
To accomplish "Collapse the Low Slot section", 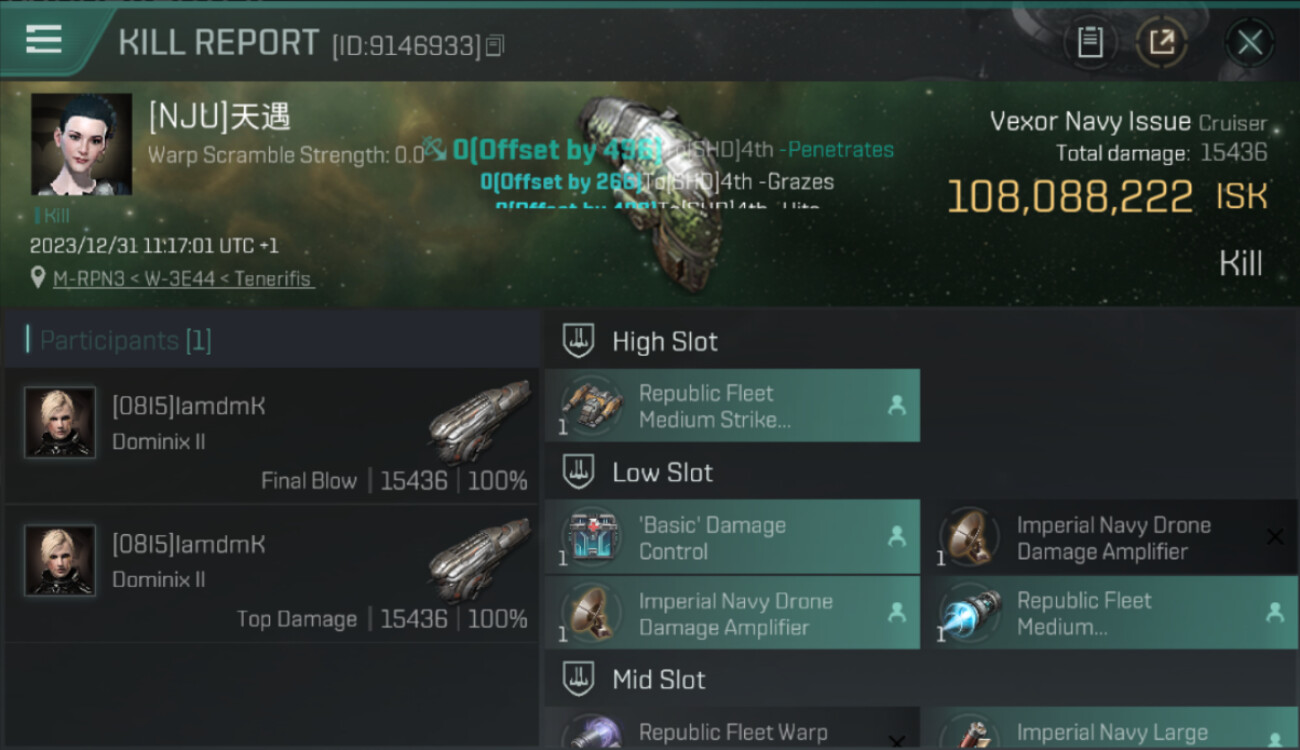I will 578,472.
